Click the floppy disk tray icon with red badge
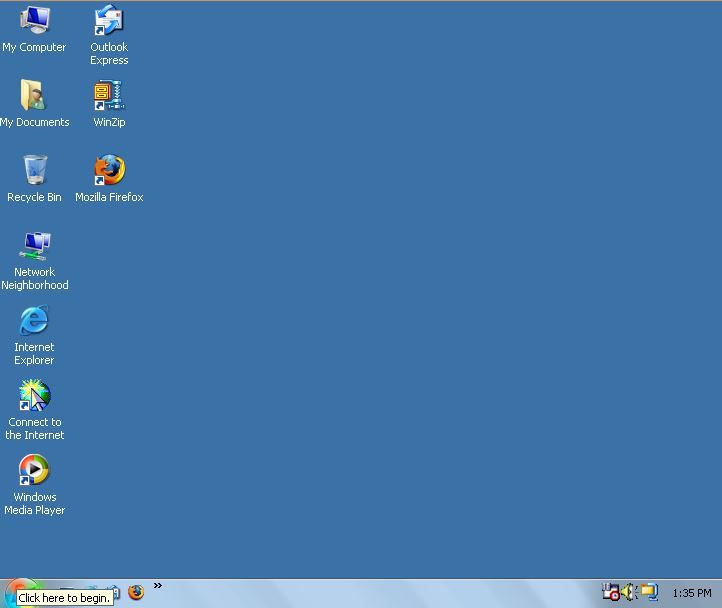 (611, 592)
